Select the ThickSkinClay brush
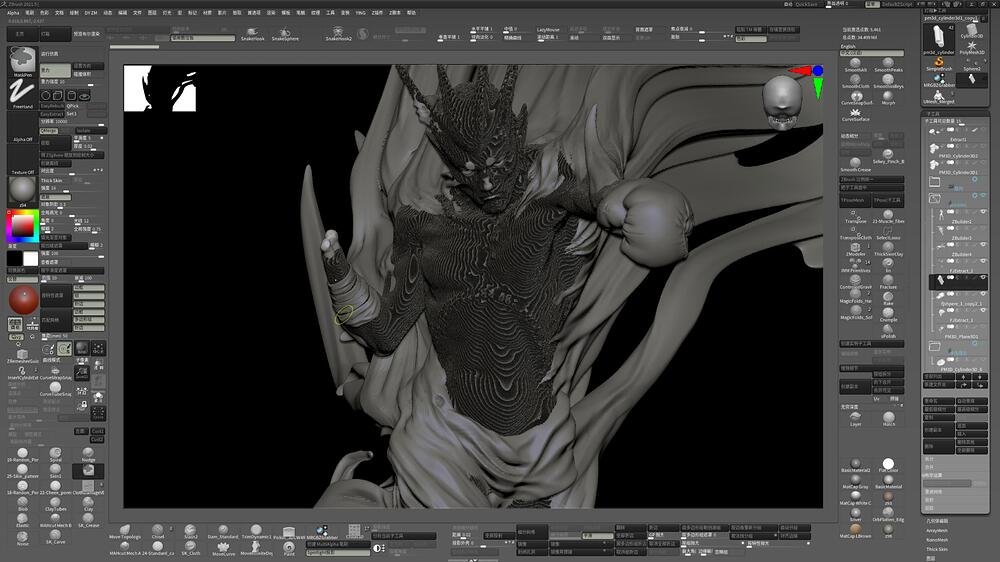The width and height of the screenshot is (1000, 562). click(x=888, y=249)
